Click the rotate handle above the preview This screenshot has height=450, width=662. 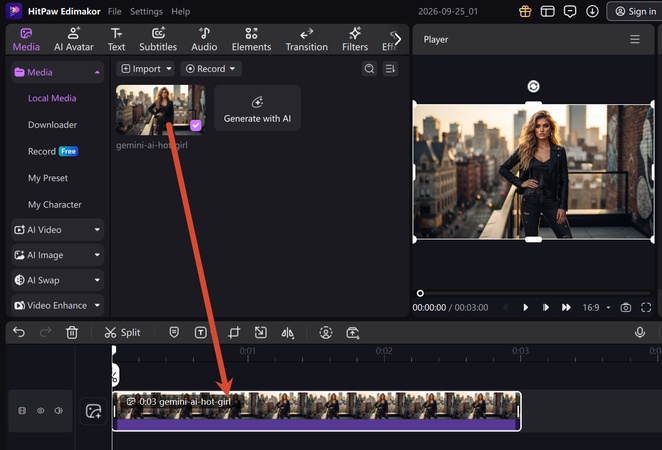(533, 86)
